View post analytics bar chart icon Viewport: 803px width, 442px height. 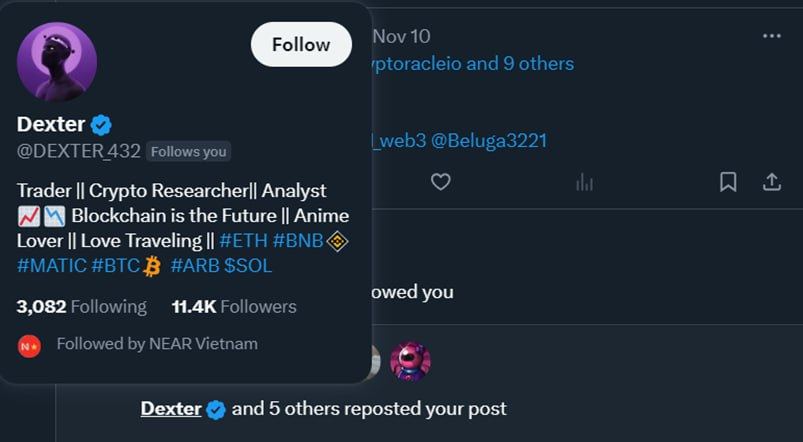584,181
